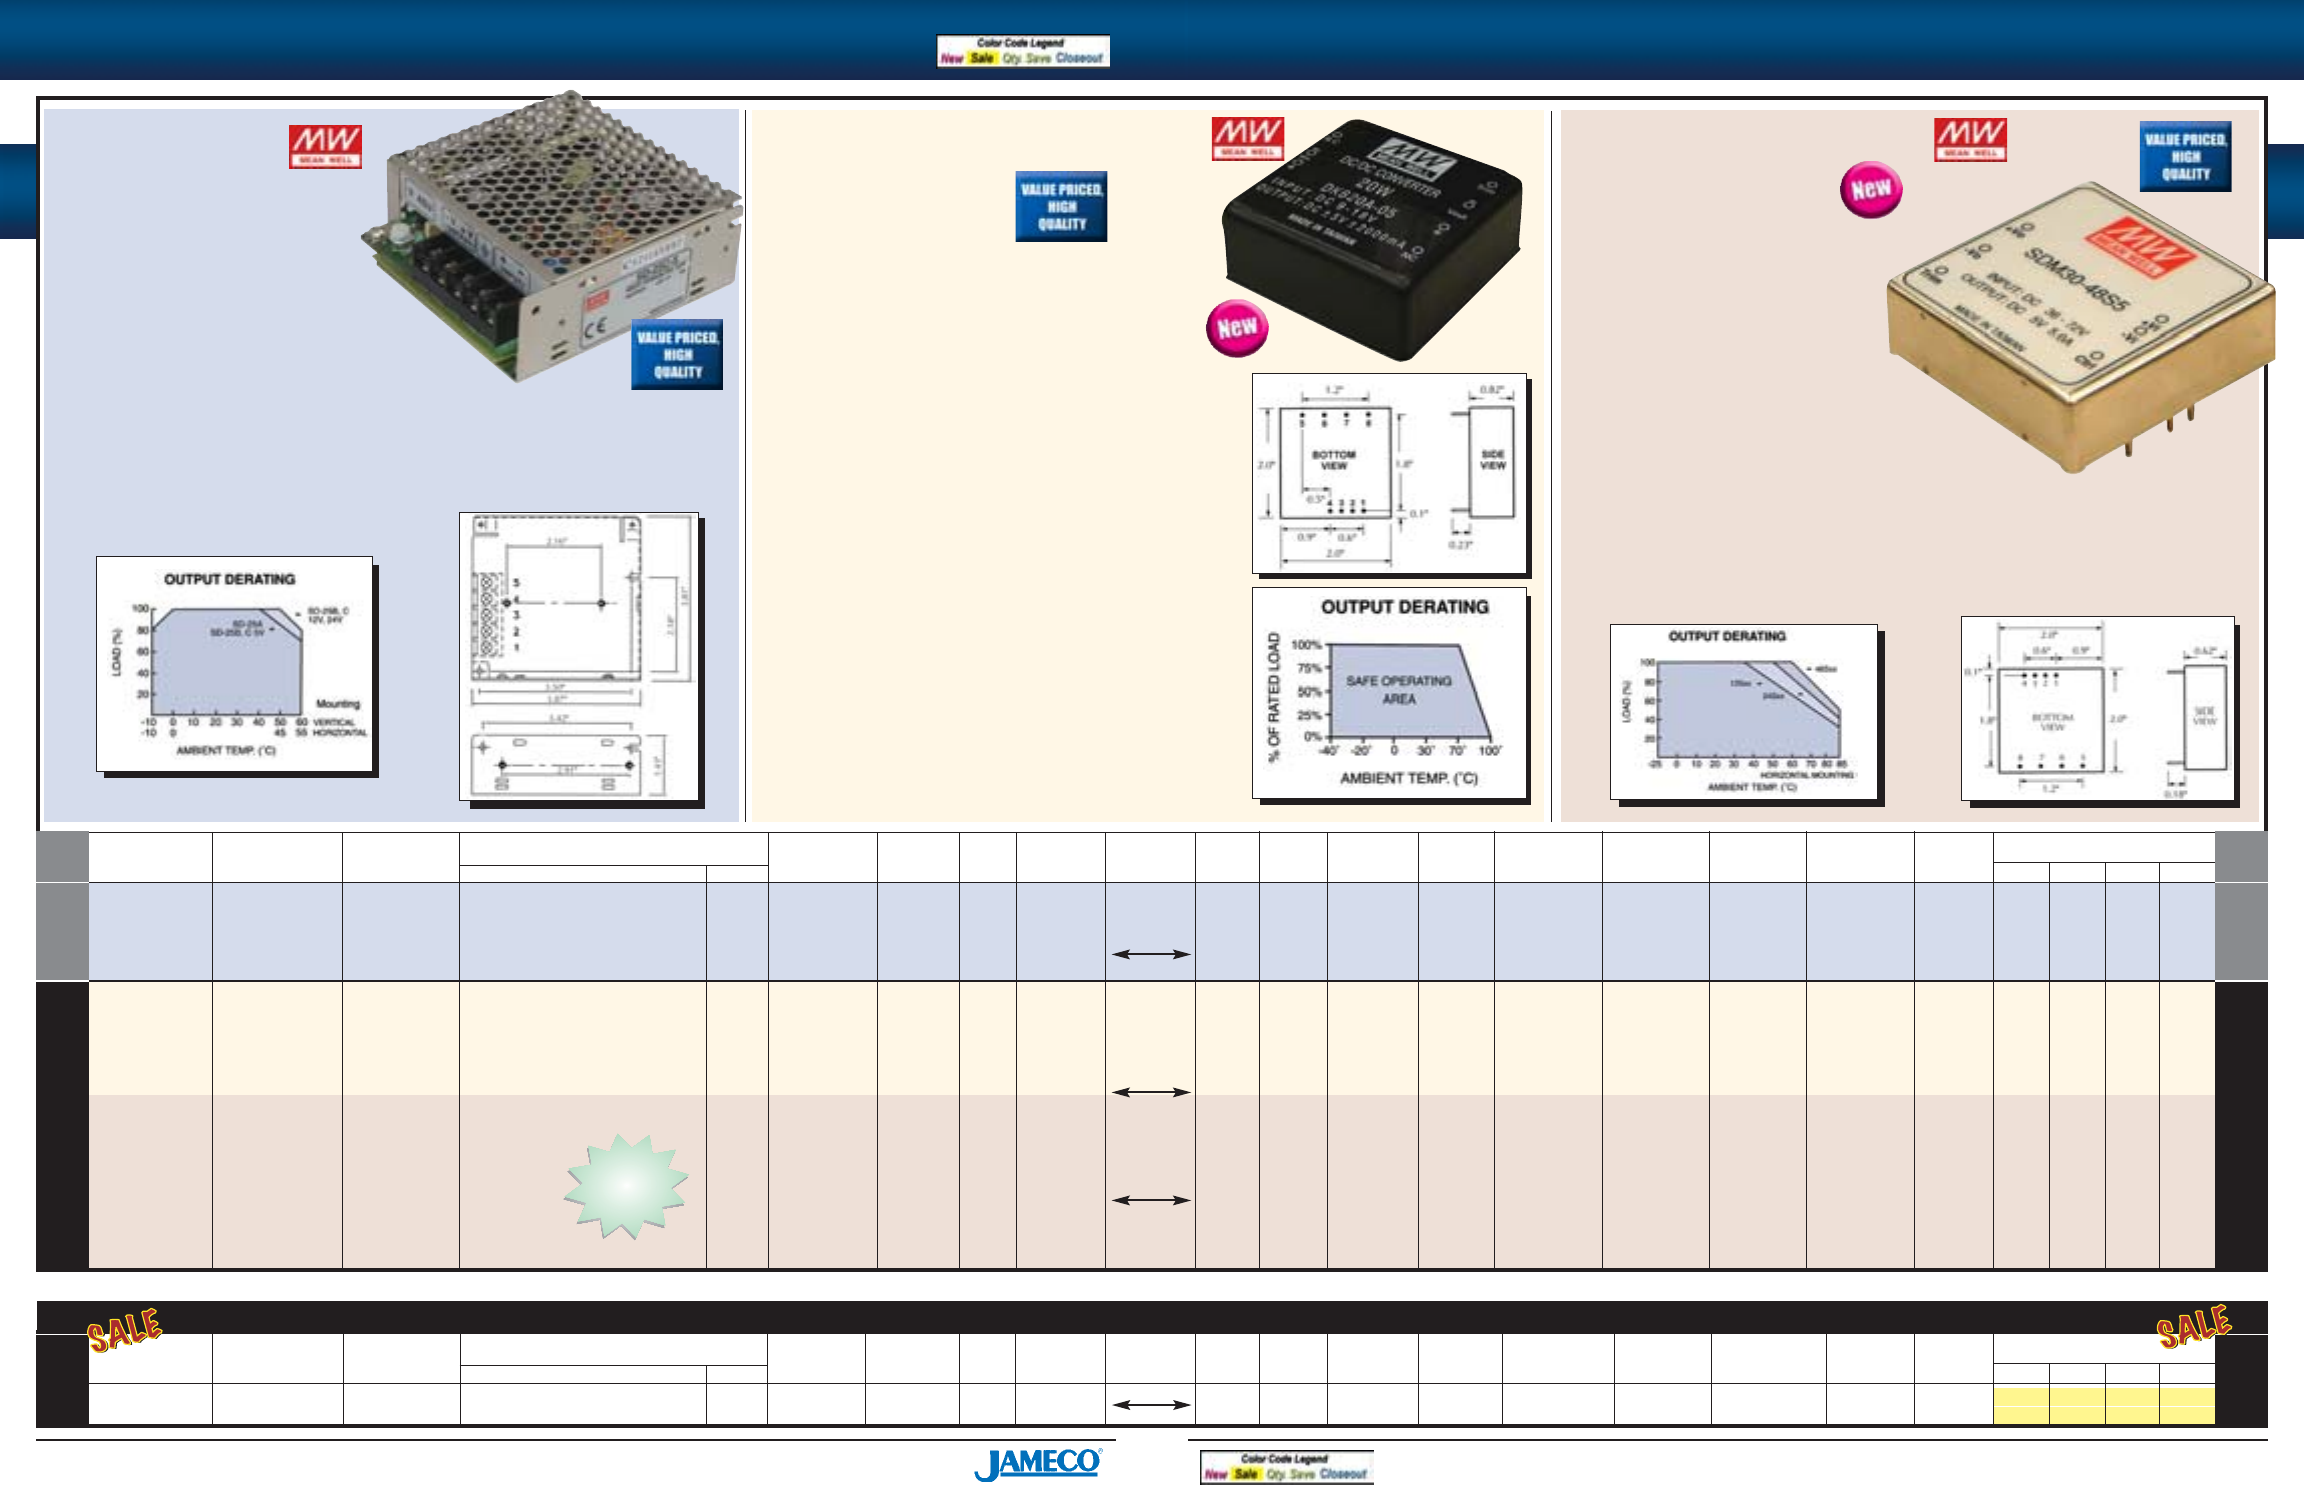This screenshot has height=1485, width=2304.
Task: Click 'SDM30-48S5' printed on the gold module
Action: coord(2078,280)
